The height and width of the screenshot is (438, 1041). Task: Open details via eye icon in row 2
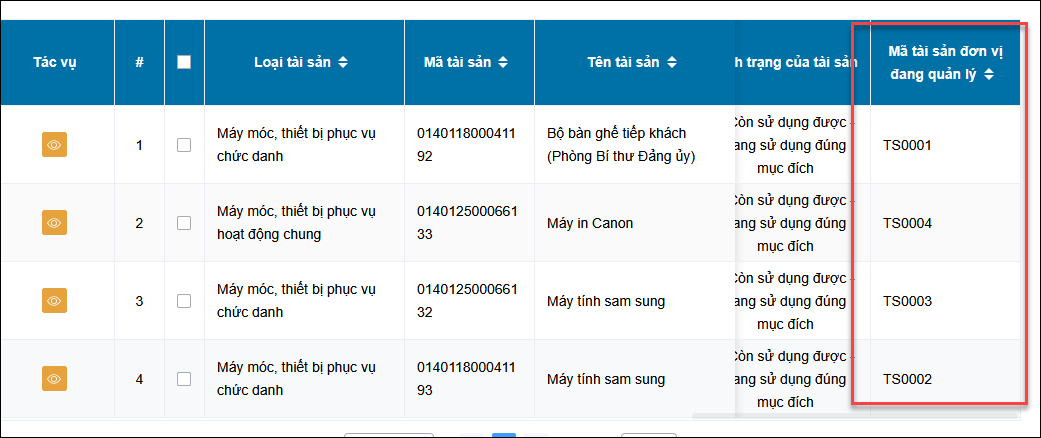coord(55,223)
